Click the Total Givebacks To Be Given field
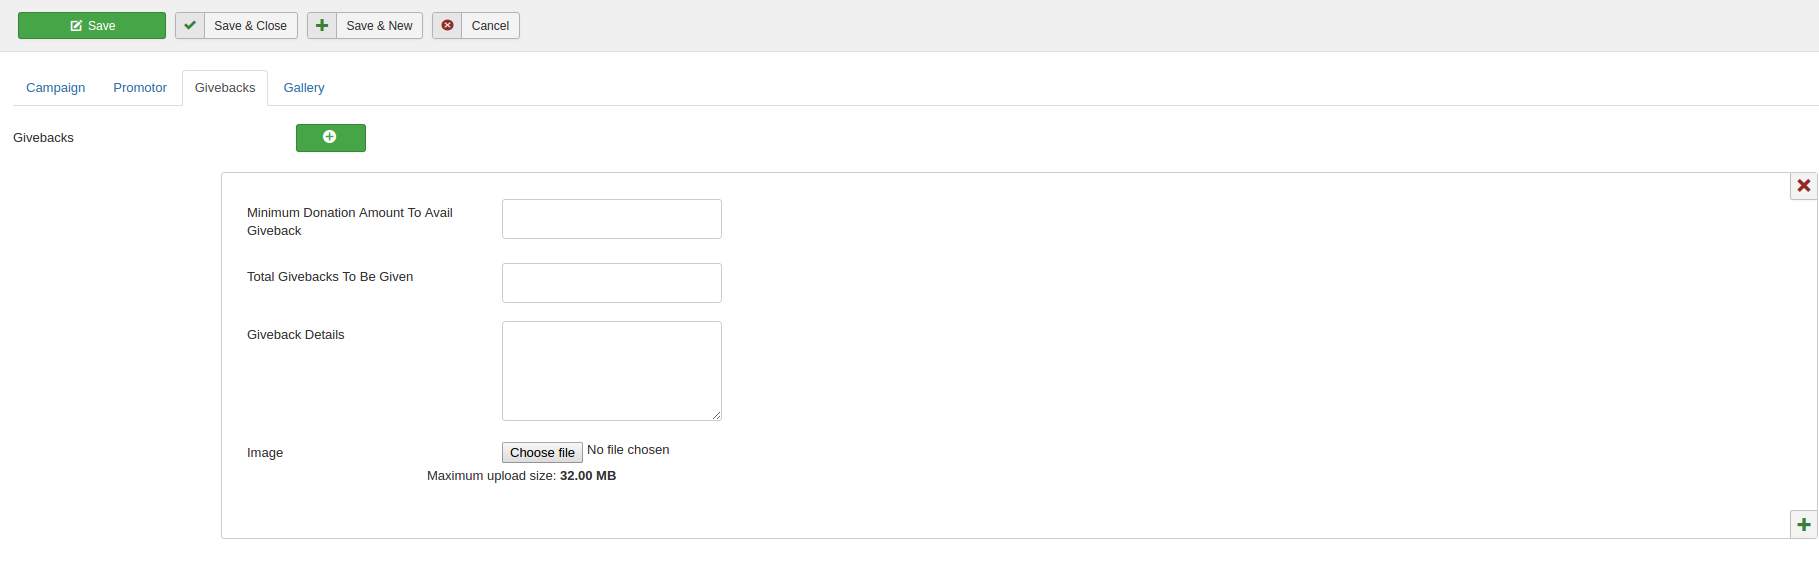The image size is (1819, 569). tap(611, 283)
